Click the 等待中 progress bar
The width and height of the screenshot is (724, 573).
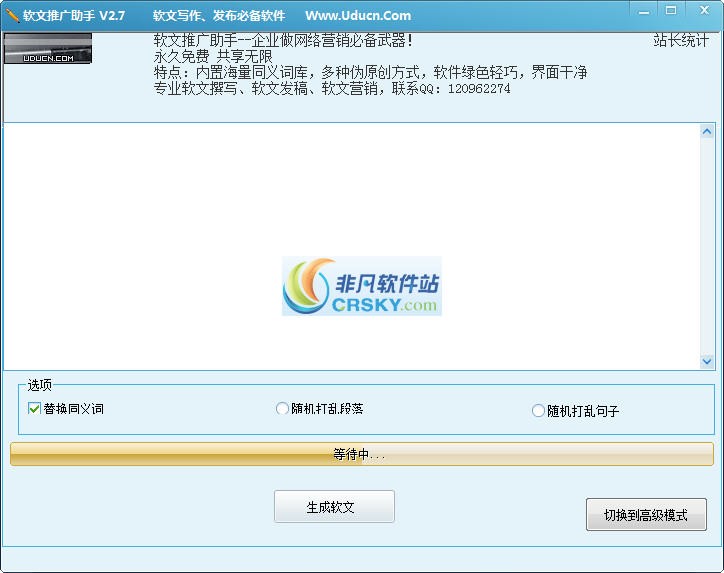point(362,454)
